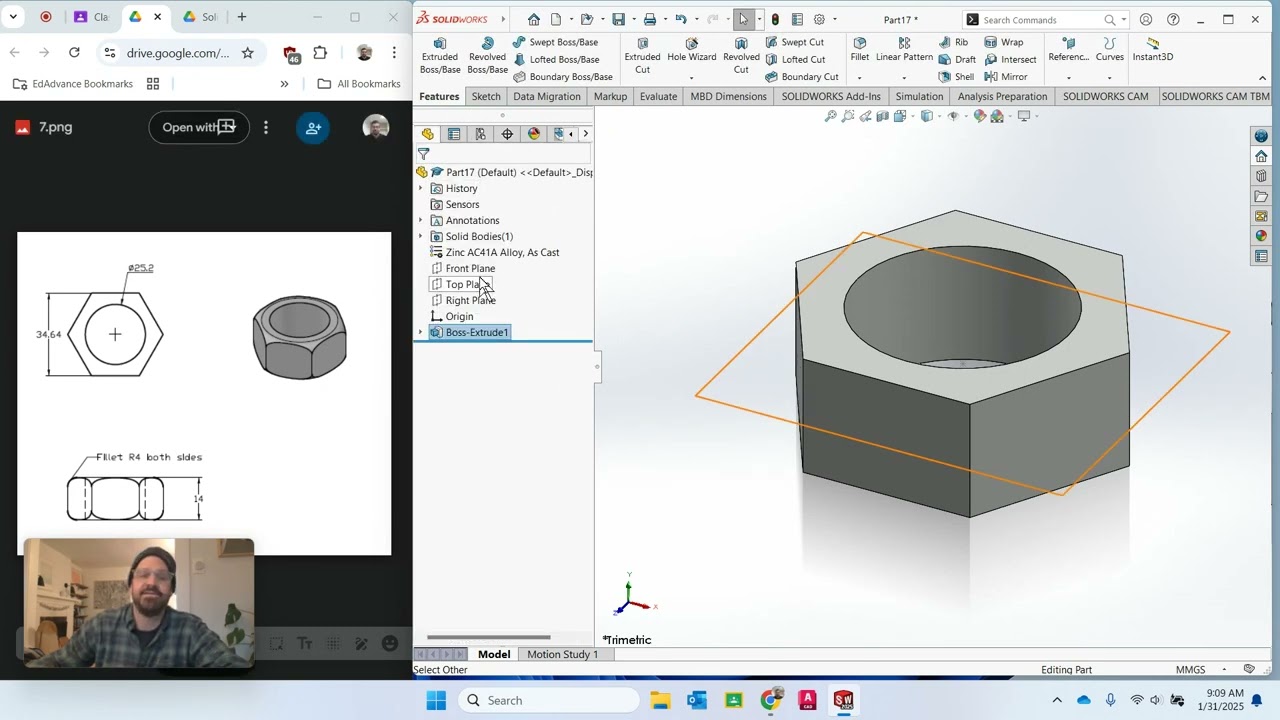Switch to the Markup tab
1280x720 pixels.
(610, 96)
